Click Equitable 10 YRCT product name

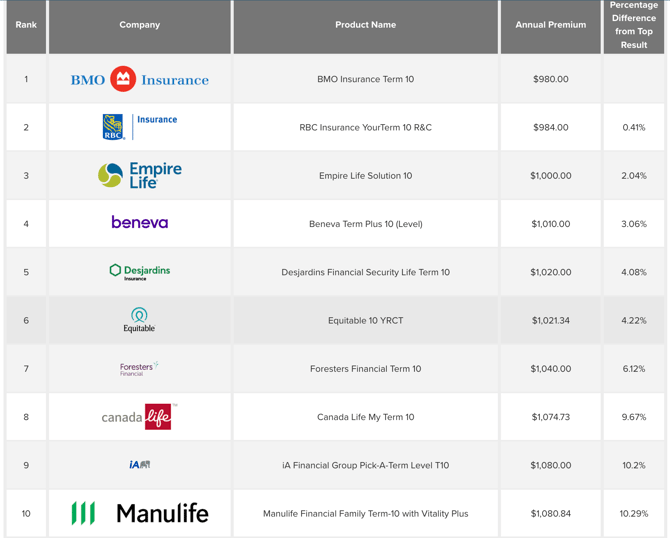365,321
